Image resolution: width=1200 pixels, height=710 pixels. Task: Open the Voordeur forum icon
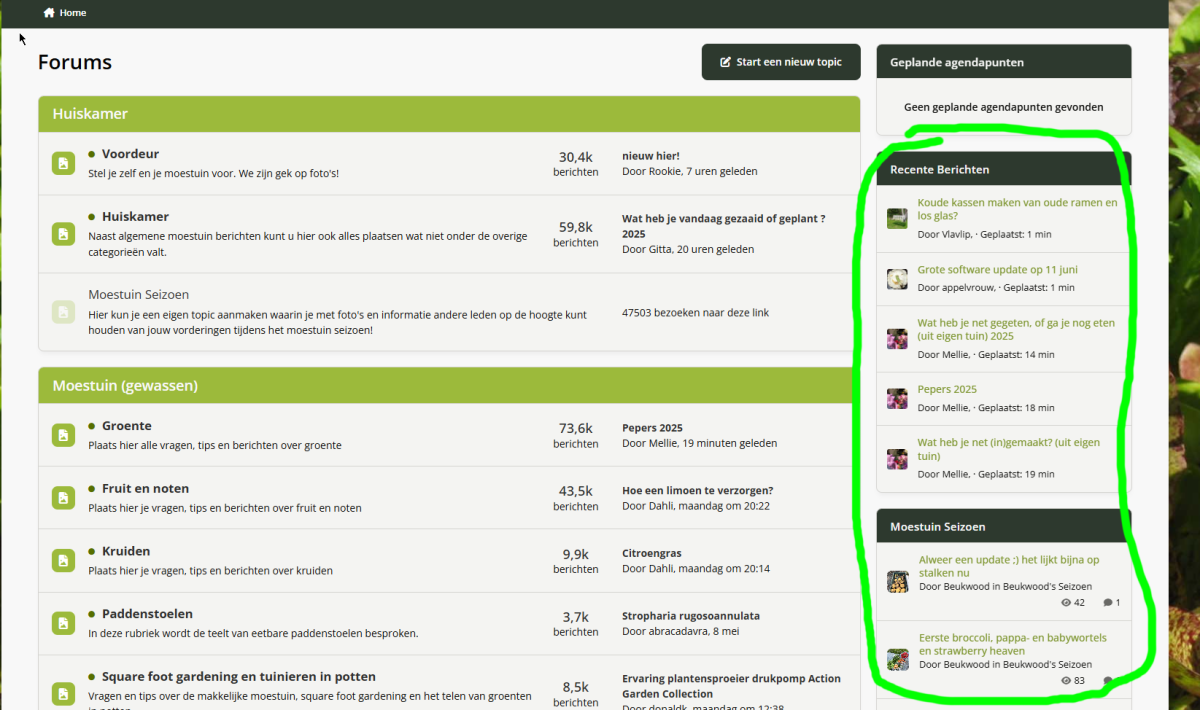pyautogui.click(x=63, y=163)
